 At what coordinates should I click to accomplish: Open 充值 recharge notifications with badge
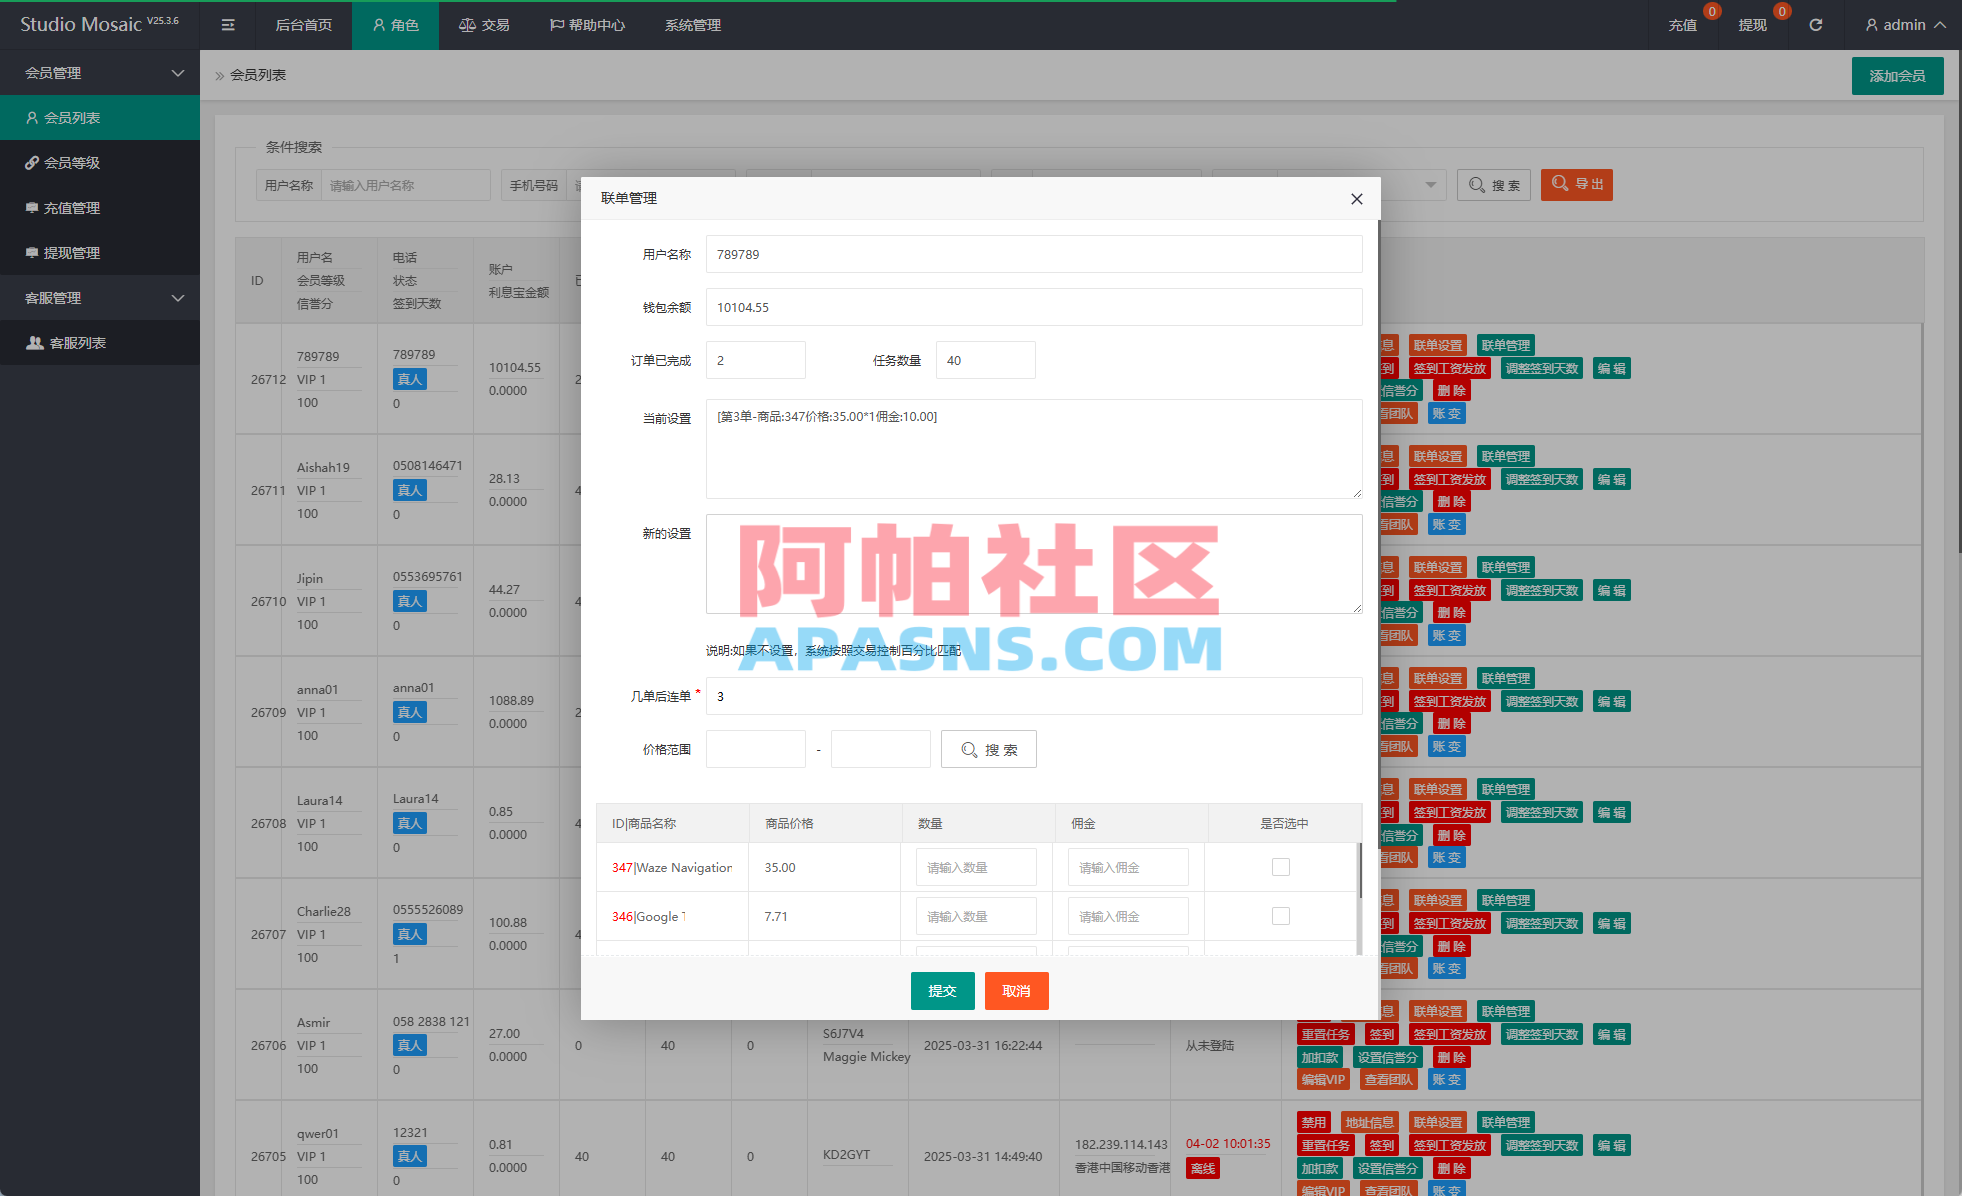tap(1683, 24)
